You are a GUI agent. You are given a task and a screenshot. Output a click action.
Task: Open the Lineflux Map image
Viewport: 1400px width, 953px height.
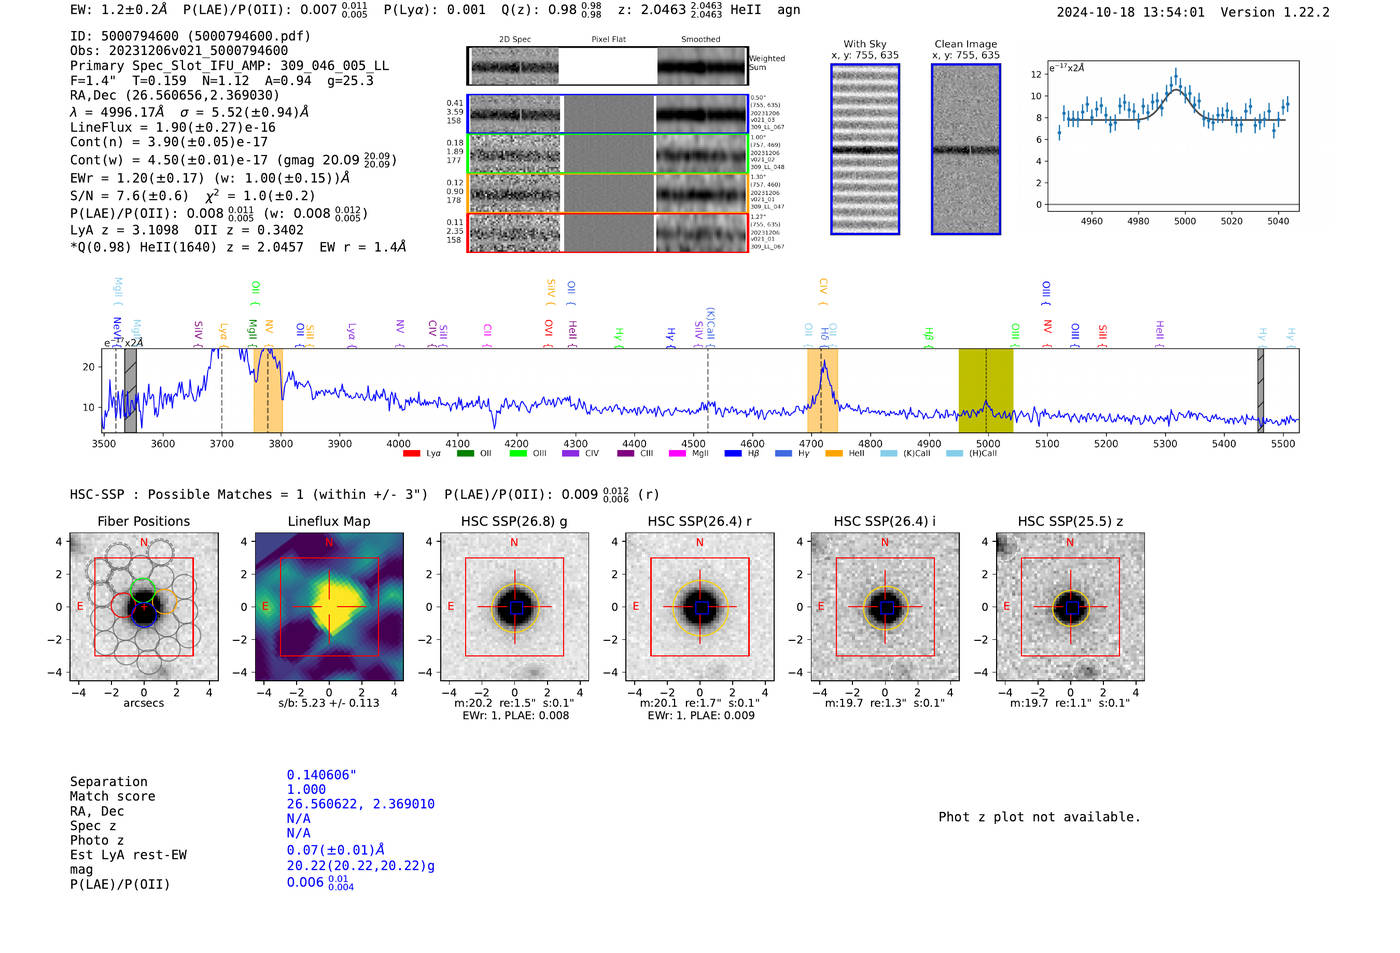click(x=329, y=607)
